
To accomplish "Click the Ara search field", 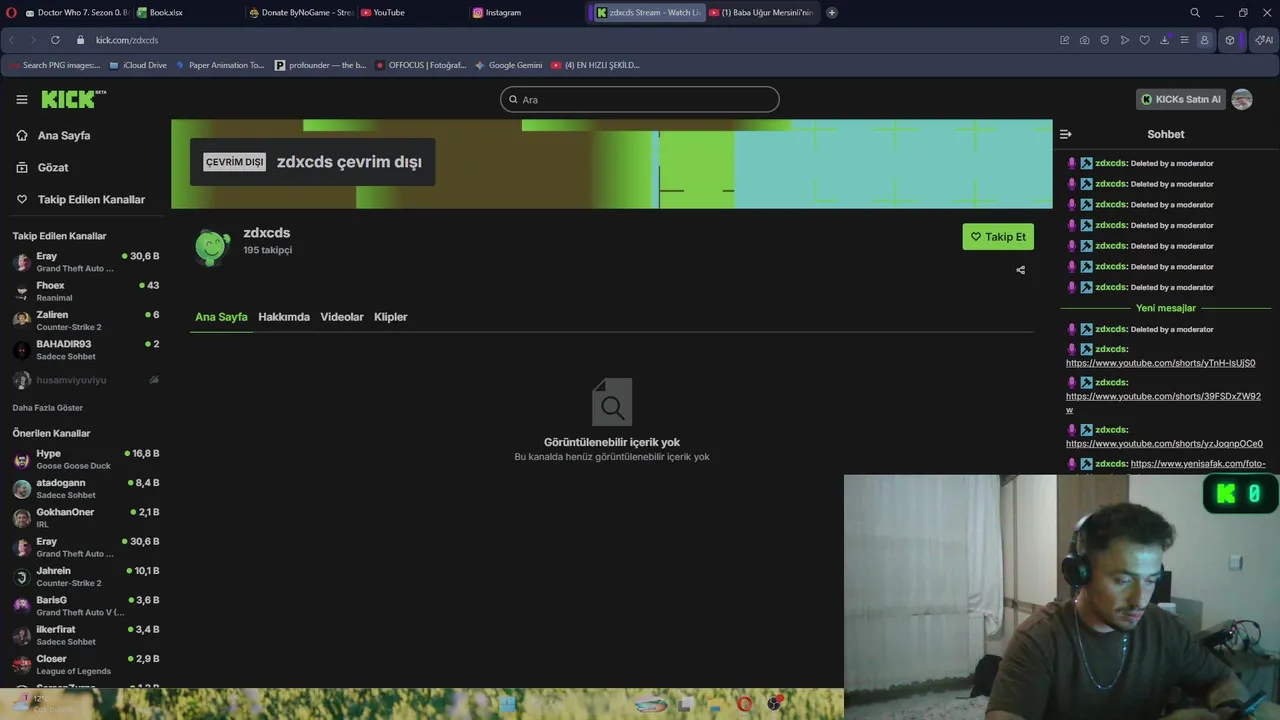I will 640,99.
